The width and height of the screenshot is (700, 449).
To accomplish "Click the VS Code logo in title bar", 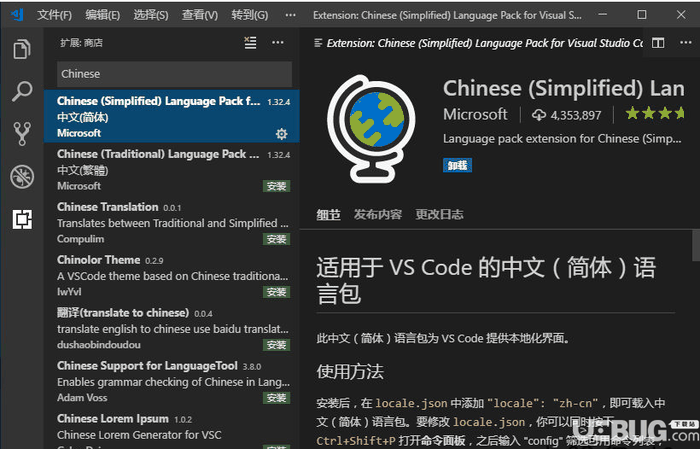I will pyautogui.click(x=17, y=15).
